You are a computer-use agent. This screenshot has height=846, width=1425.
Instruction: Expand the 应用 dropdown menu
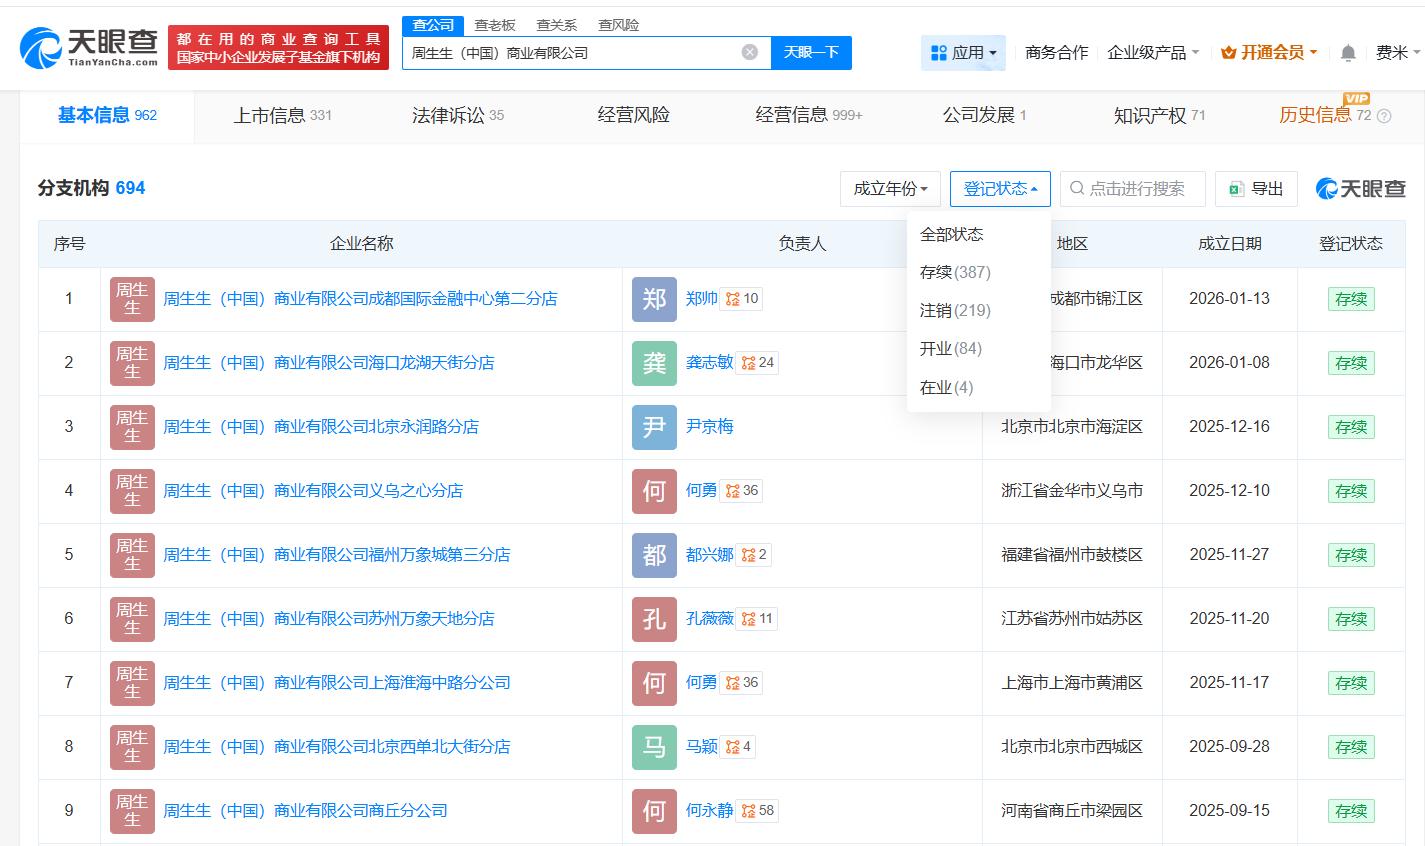click(963, 53)
